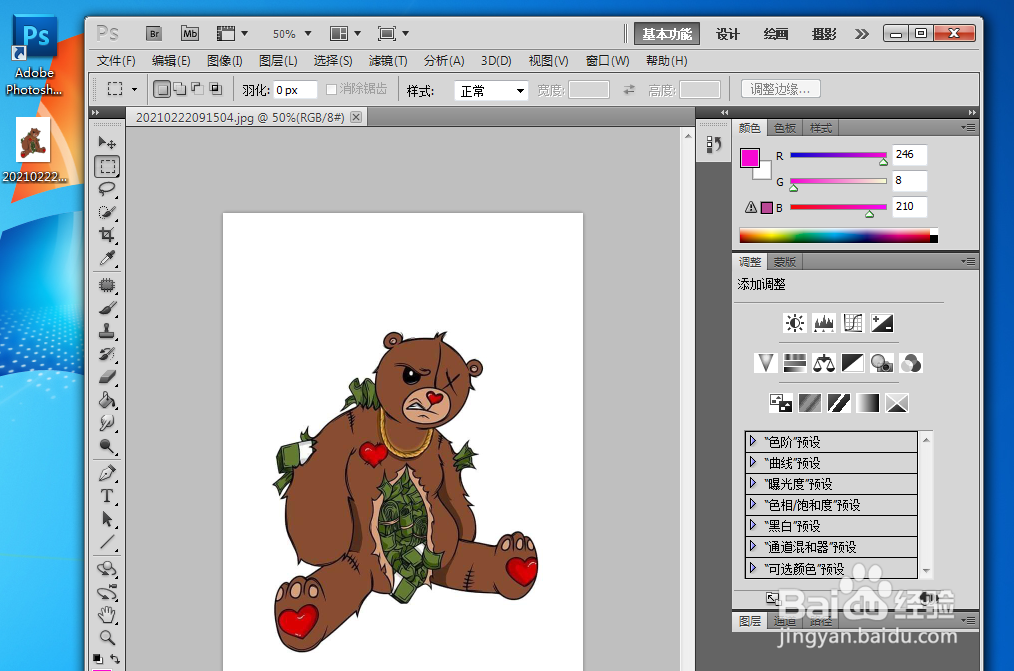1014x671 pixels.
Task: Open the History panel icon
Action: [x=713, y=144]
